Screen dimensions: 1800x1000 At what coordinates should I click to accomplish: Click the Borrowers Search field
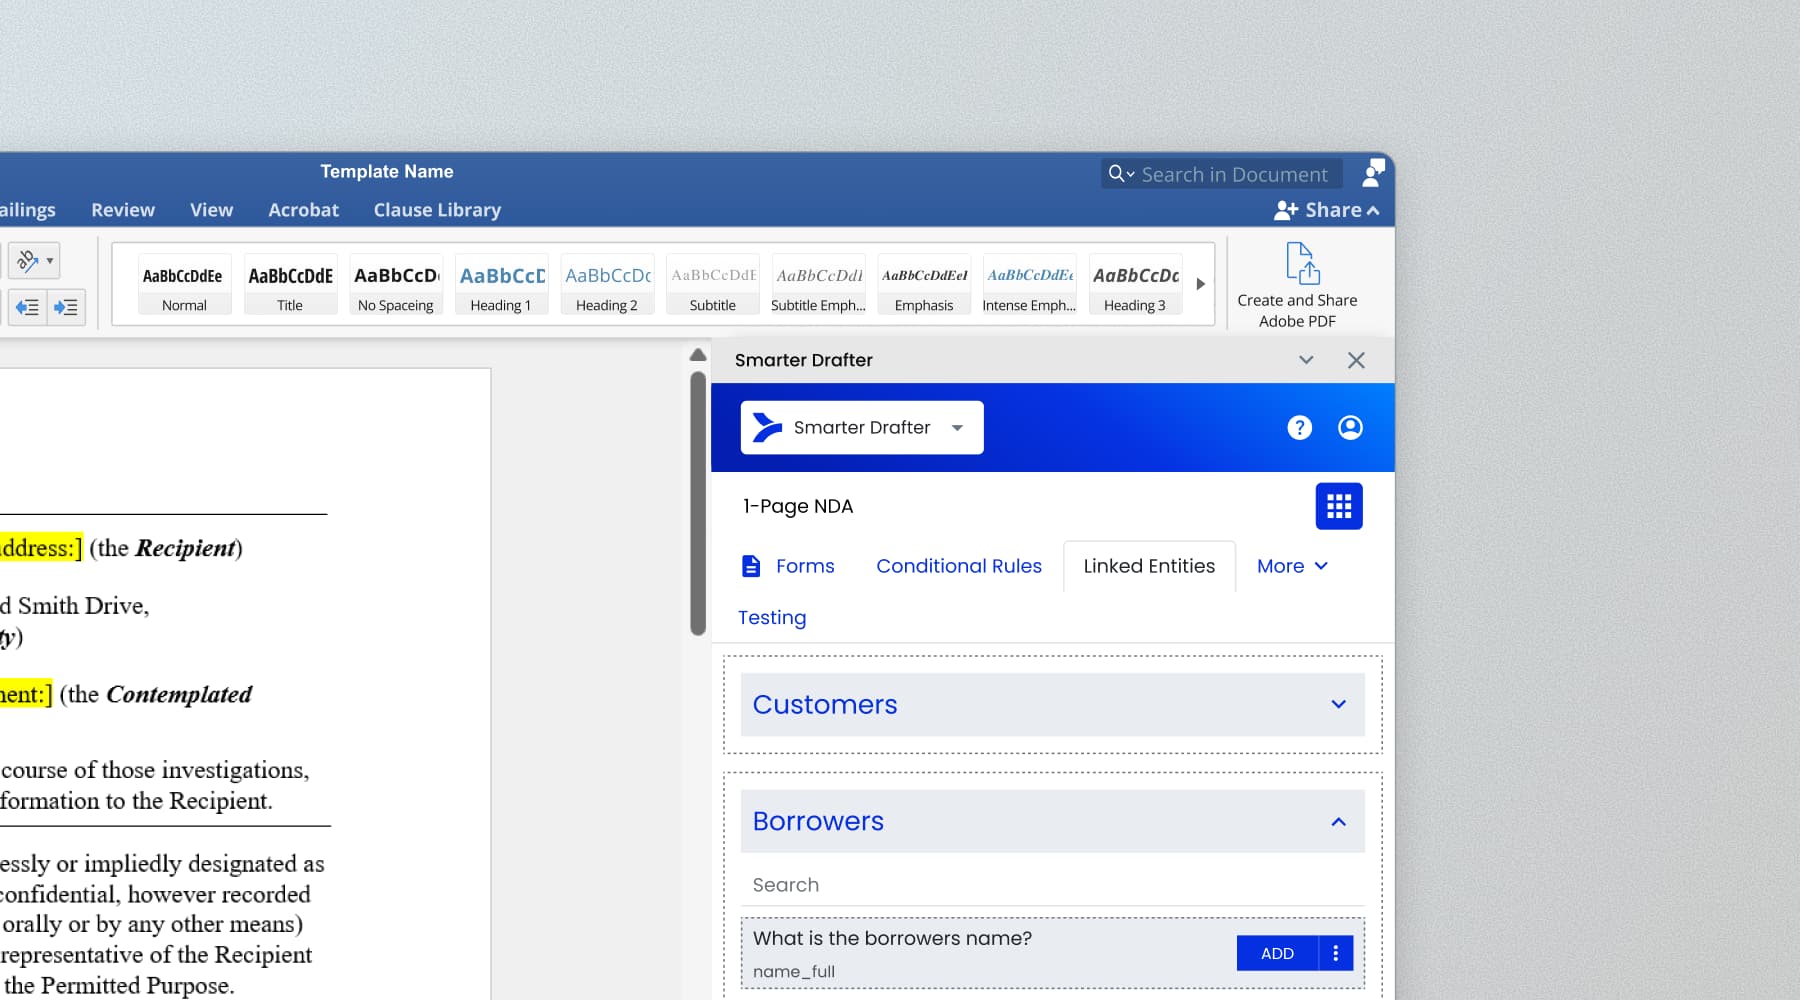1051,885
